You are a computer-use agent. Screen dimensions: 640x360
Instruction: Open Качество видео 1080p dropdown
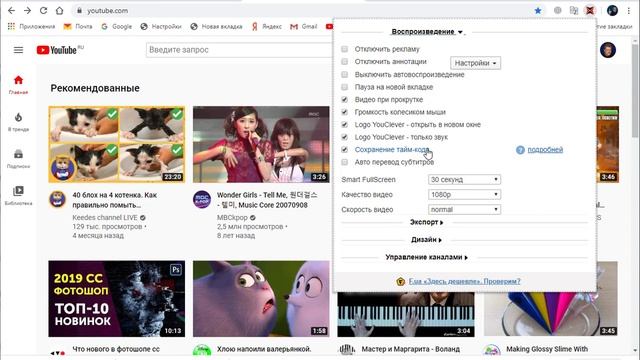click(x=464, y=195)
